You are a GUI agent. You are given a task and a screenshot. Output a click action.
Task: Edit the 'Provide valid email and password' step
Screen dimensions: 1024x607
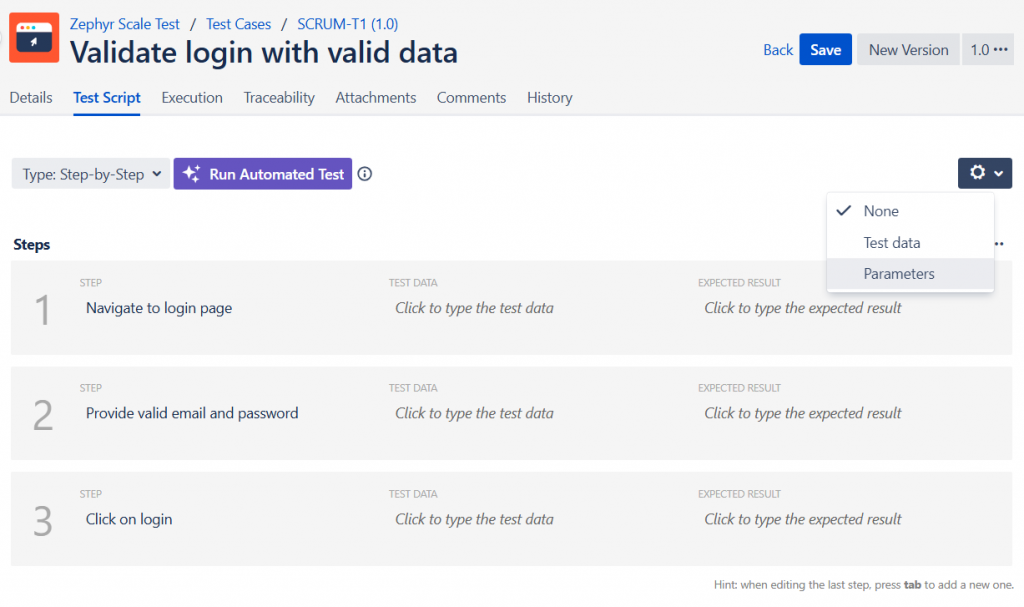[x=192, y=413]
